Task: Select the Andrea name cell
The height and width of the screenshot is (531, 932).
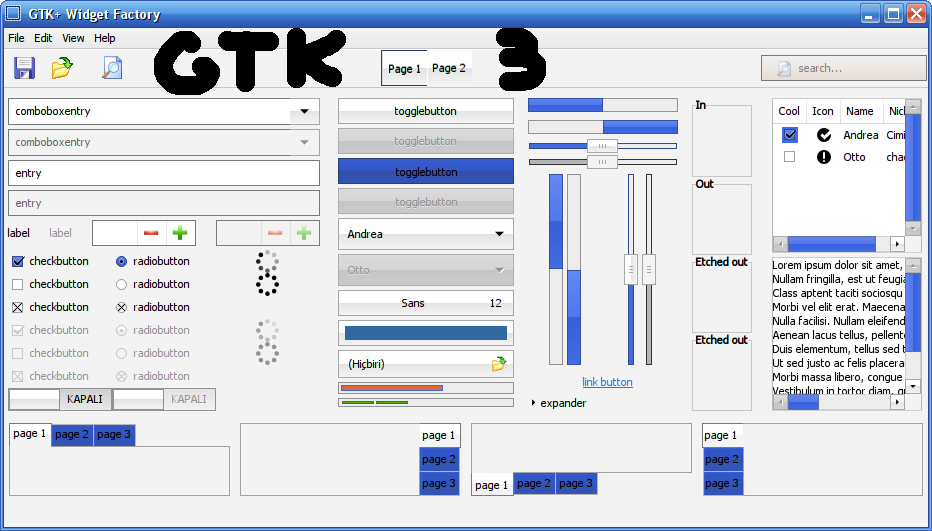Action: (x=861, y=135)
